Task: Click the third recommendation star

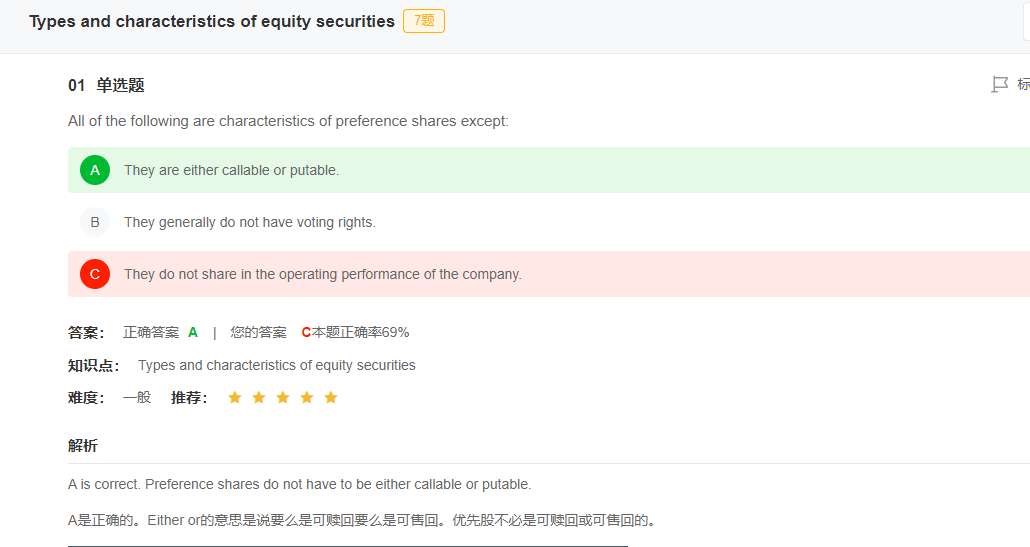Action: [282, 397]
